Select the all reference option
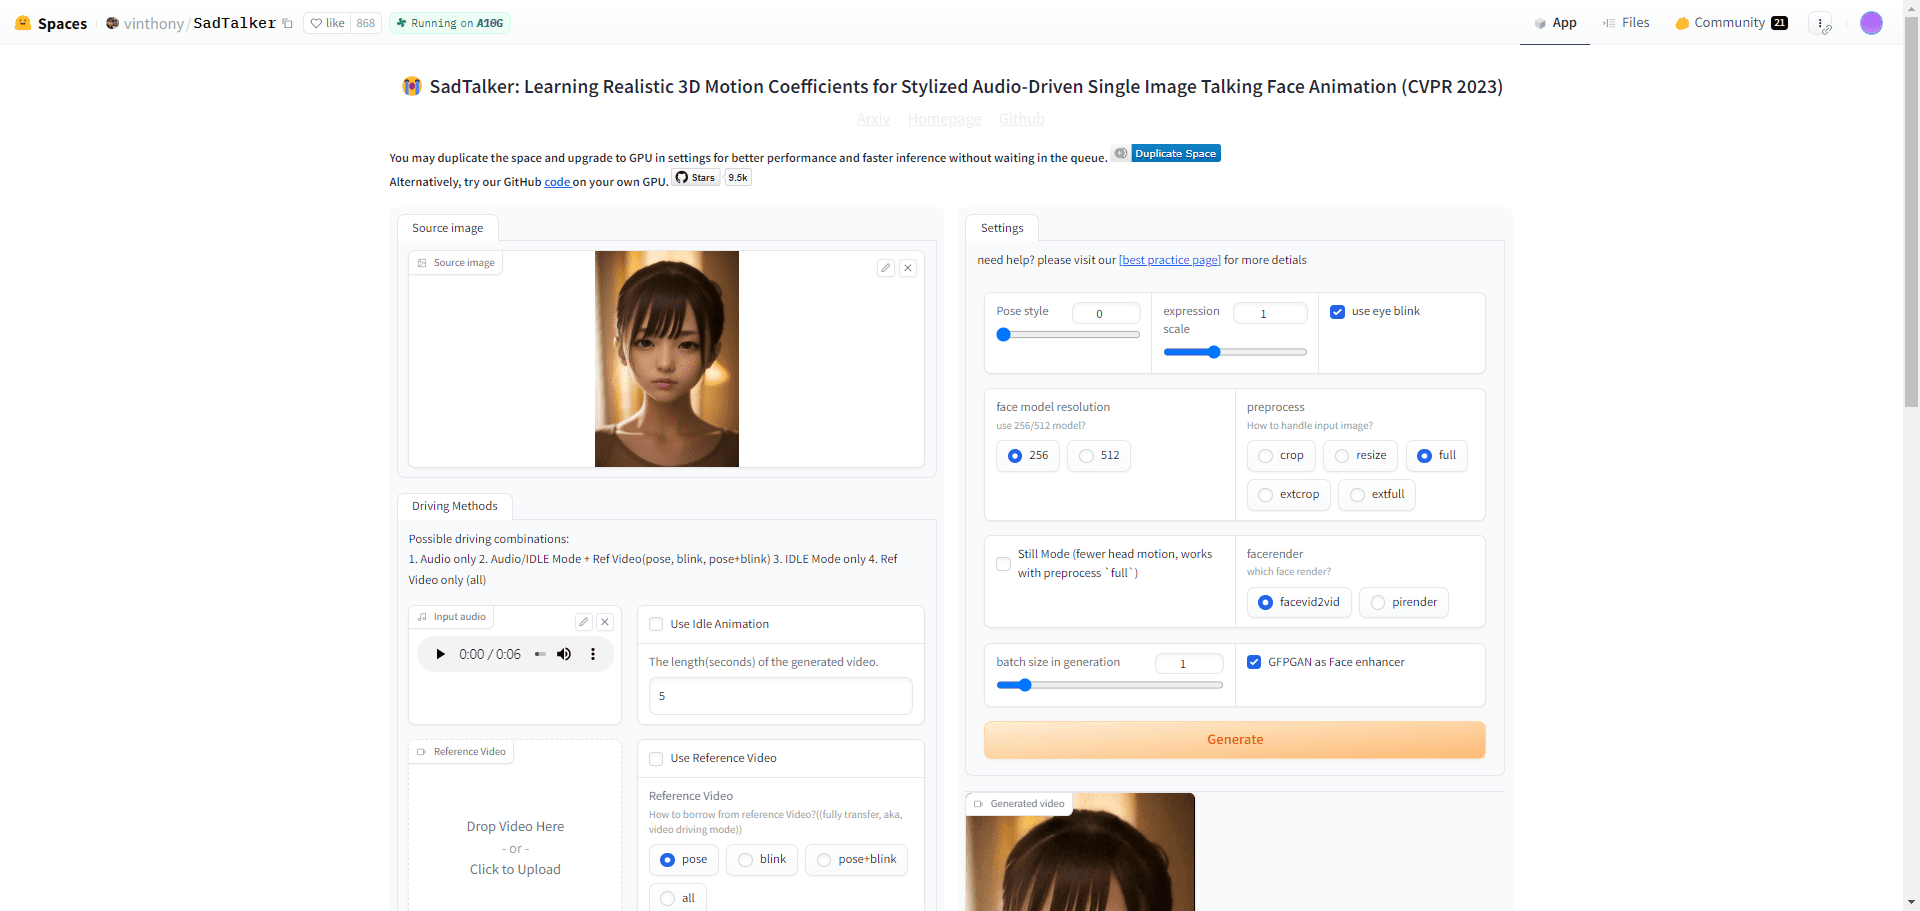Viewport: 1920px width, 911px height. click(678, 898)
